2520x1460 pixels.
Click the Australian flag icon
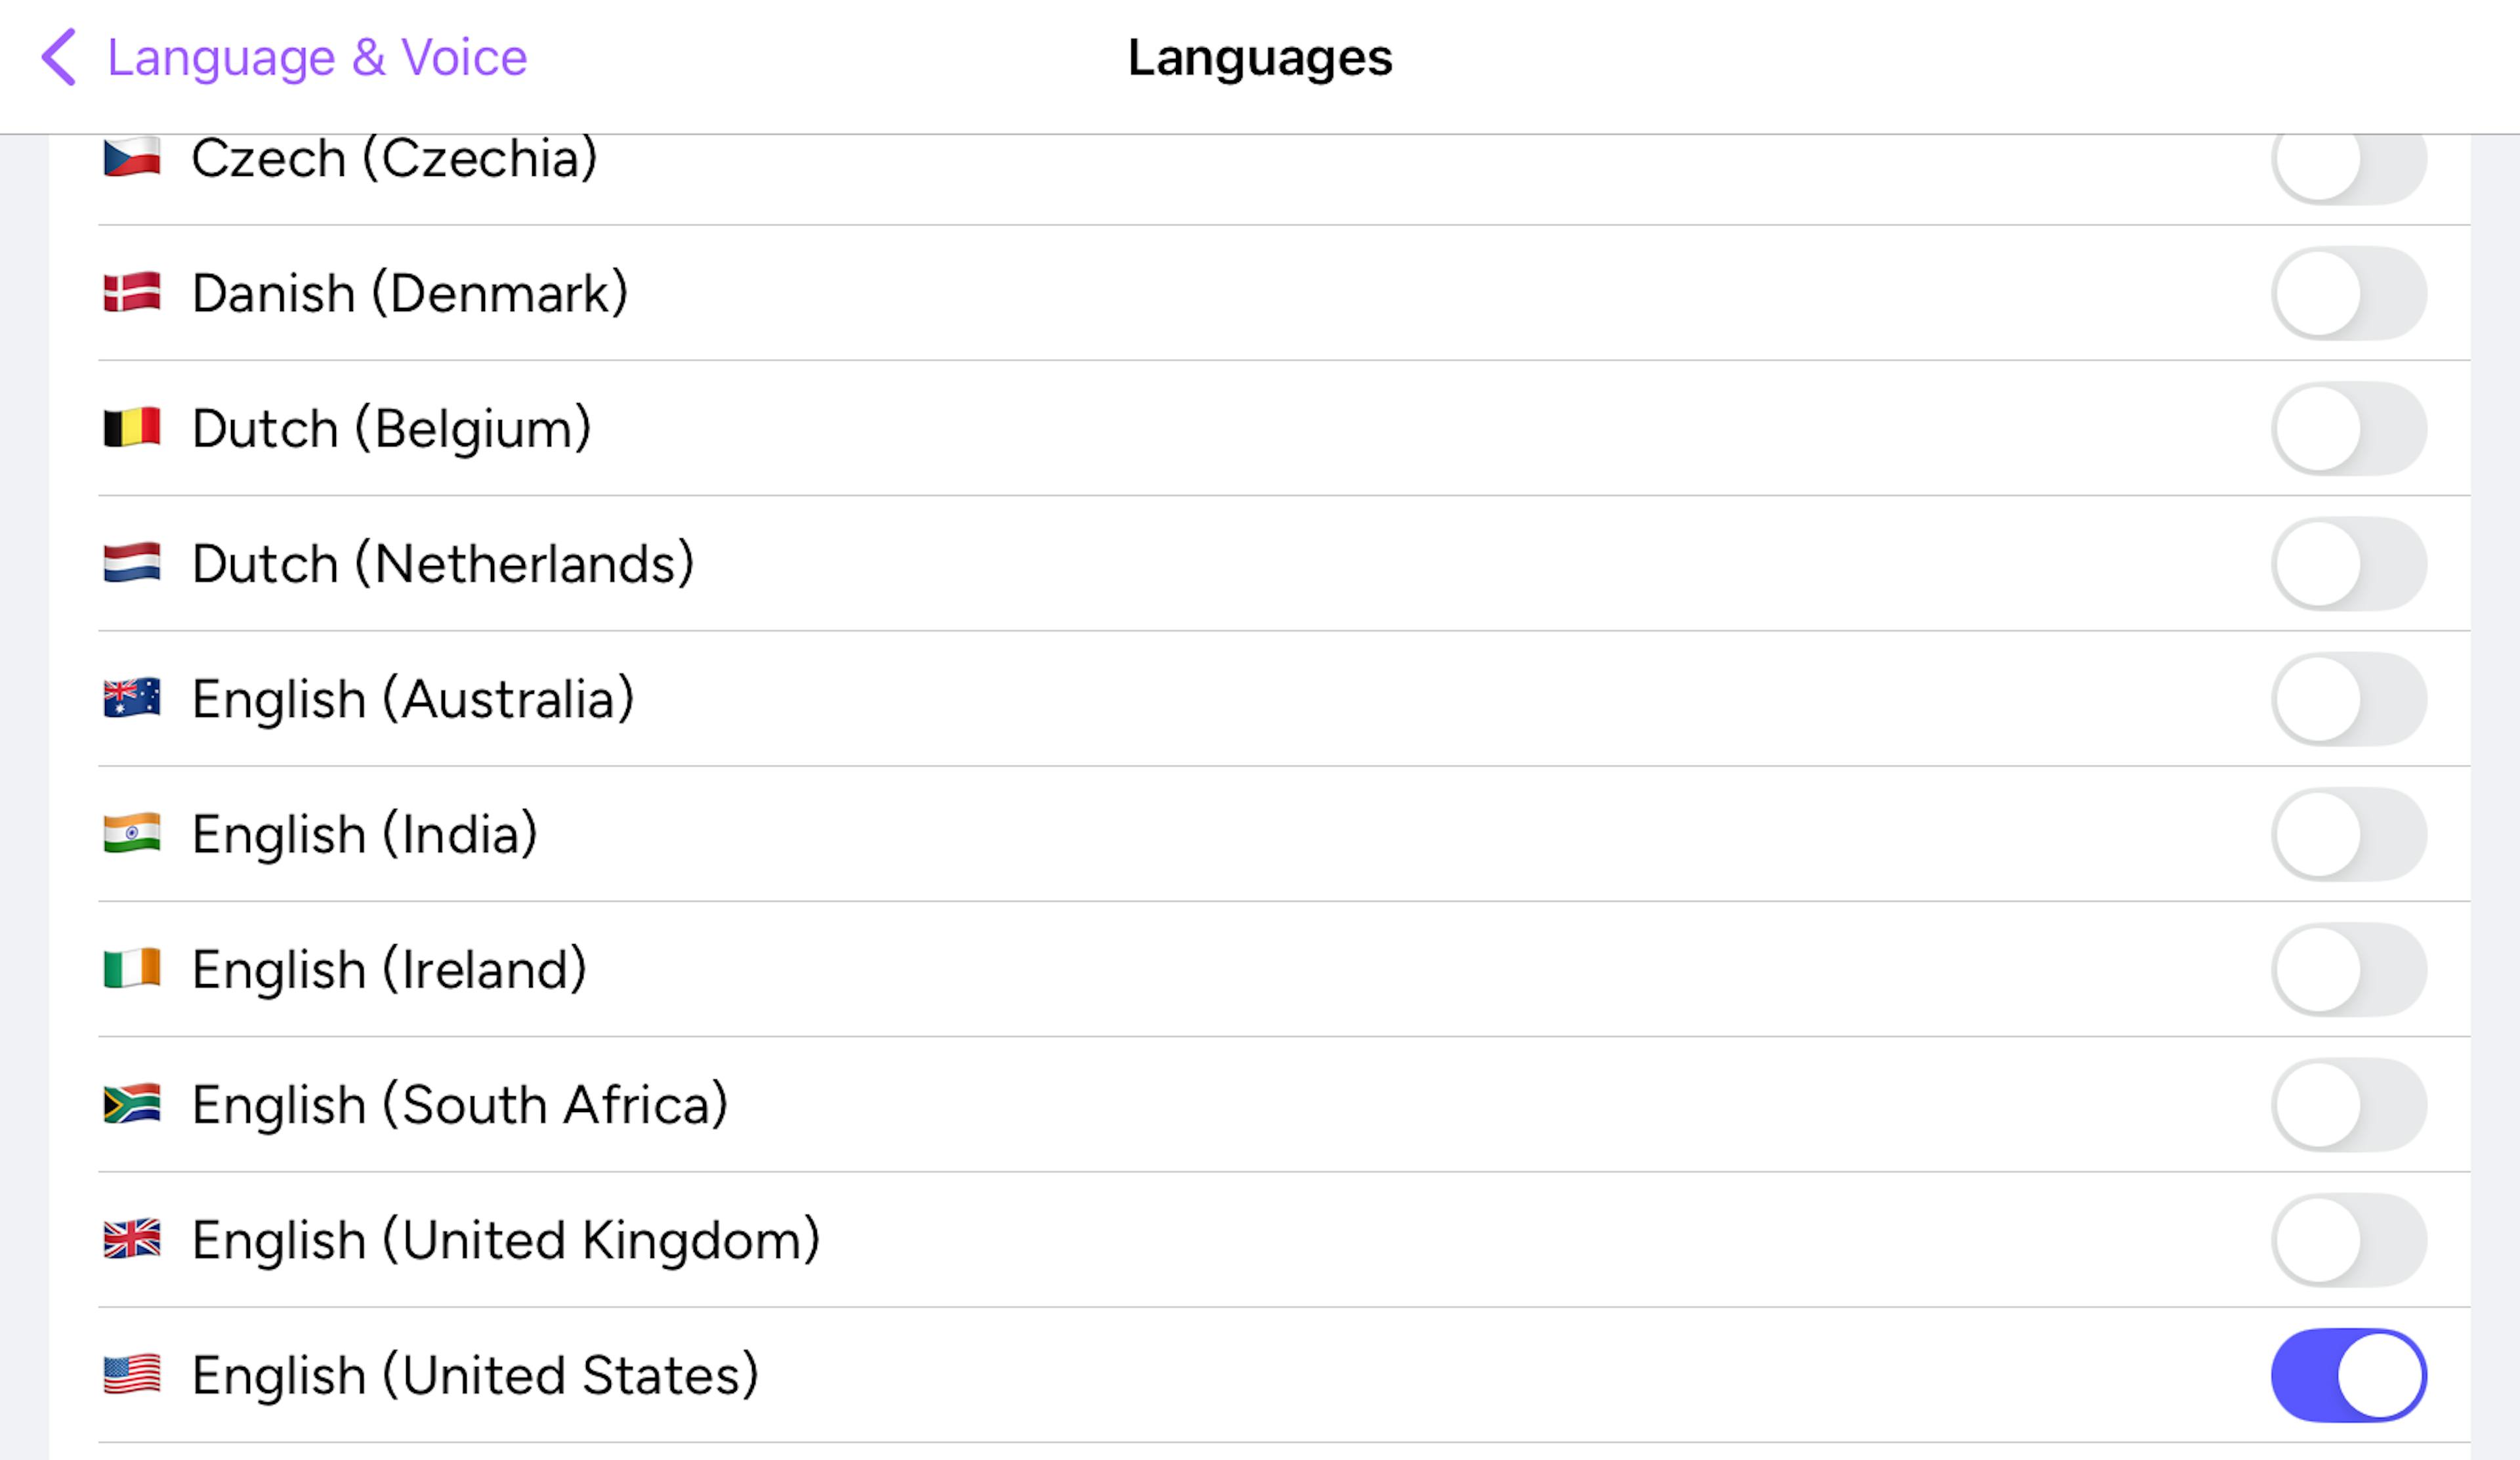(x=131, y=699)
